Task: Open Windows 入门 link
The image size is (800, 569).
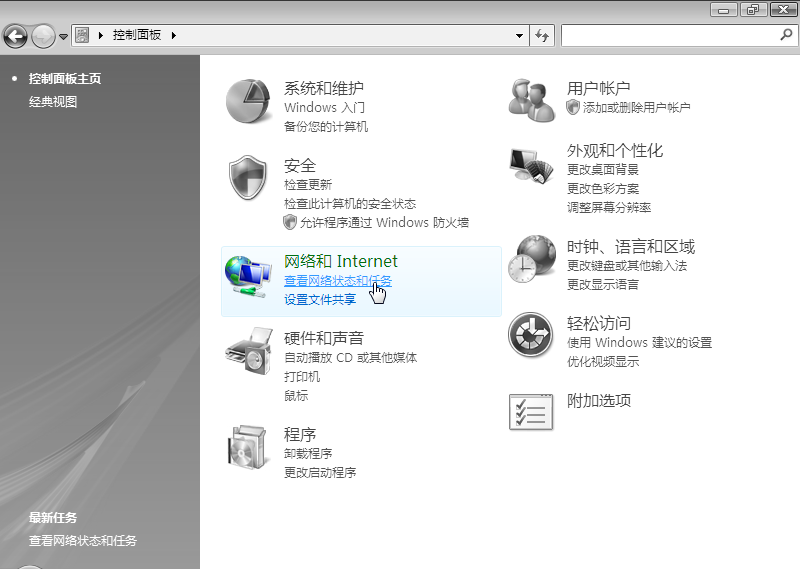Action: coord(324,108)
